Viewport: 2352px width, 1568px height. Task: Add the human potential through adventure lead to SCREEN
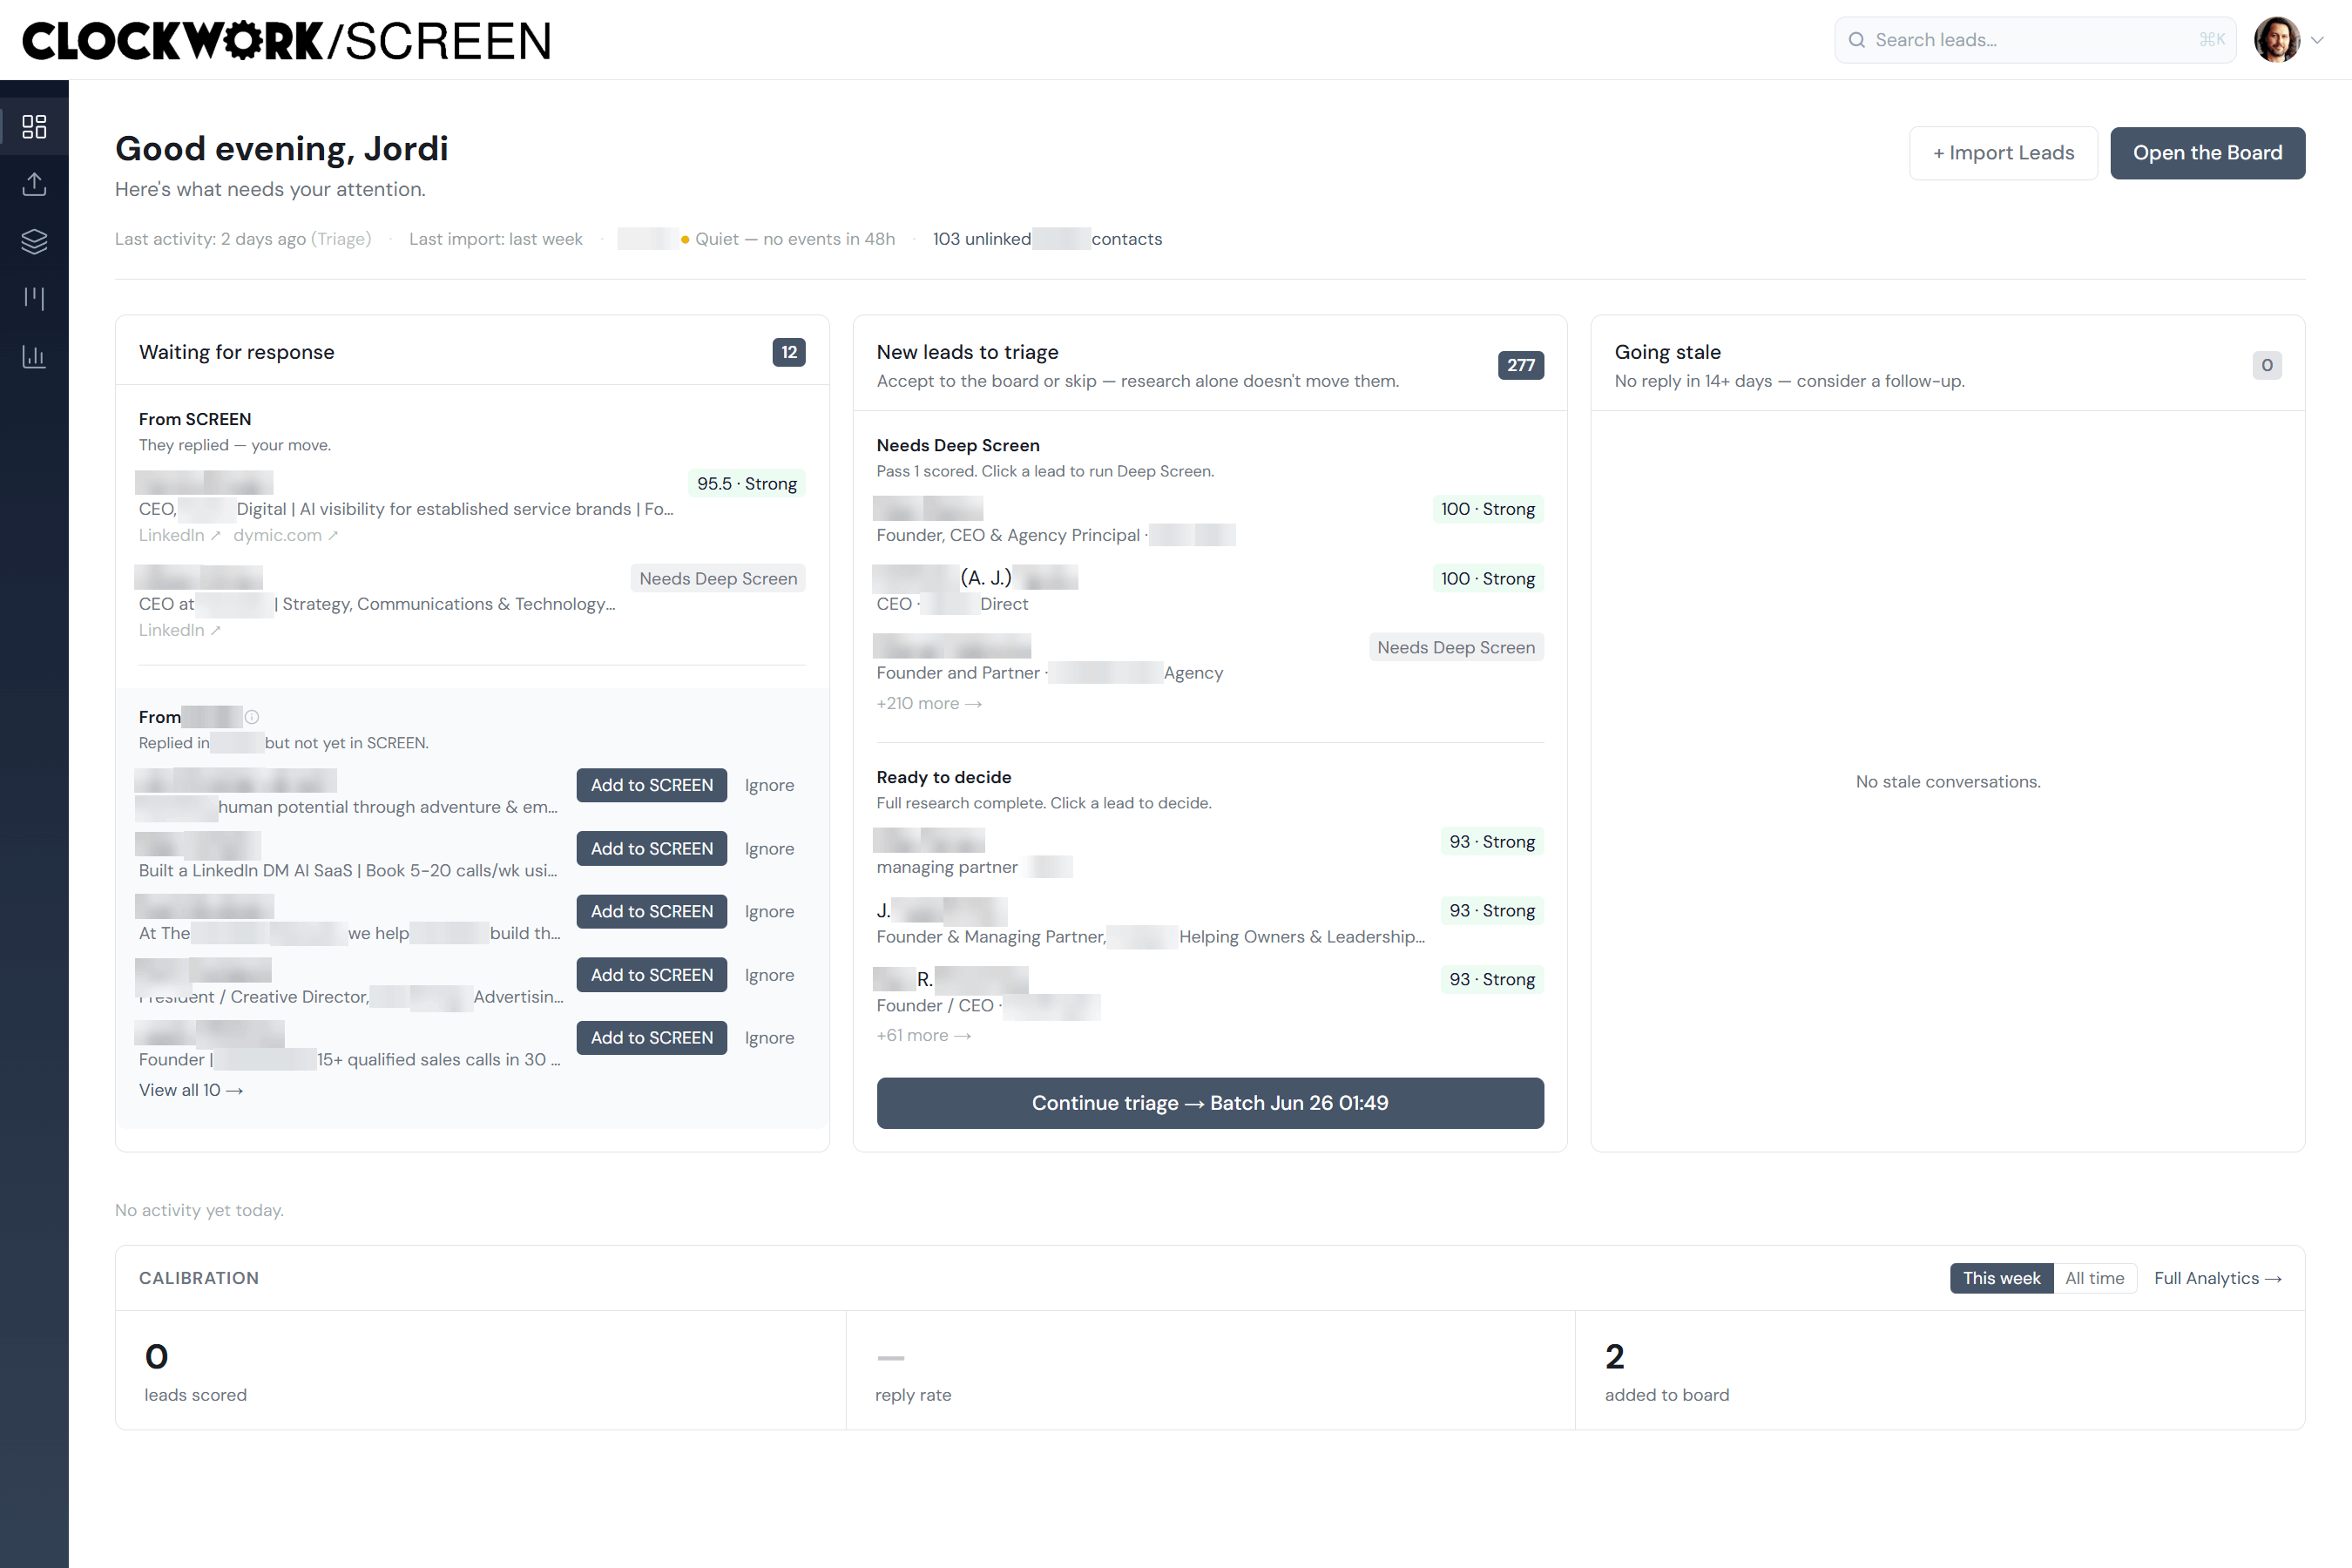tap(652, 785)
